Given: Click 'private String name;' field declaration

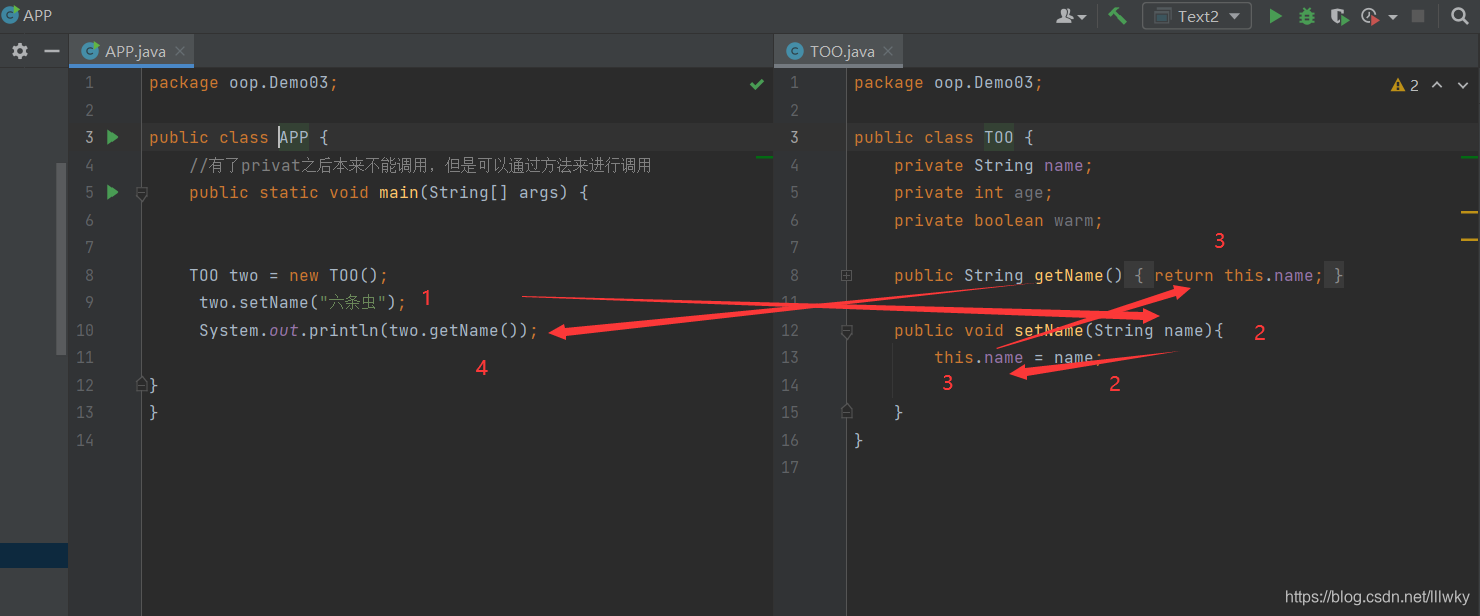Looking at the screenshot, I should tap(993, 165).
